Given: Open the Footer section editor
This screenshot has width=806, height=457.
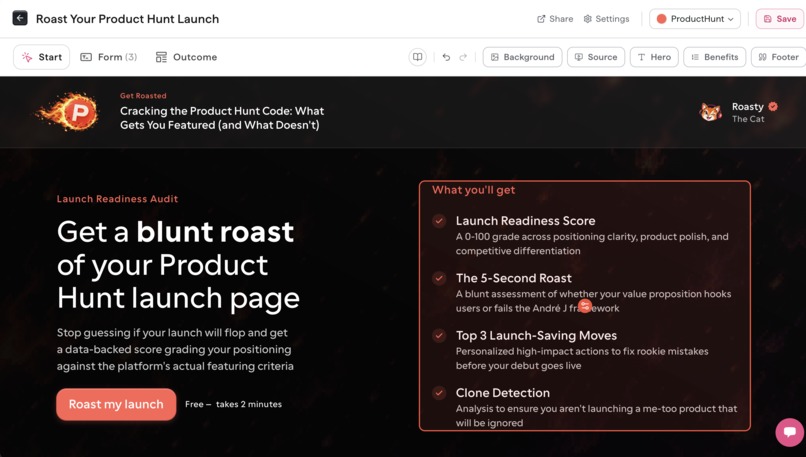Looking at the screenshot, I should coord(778,57).
